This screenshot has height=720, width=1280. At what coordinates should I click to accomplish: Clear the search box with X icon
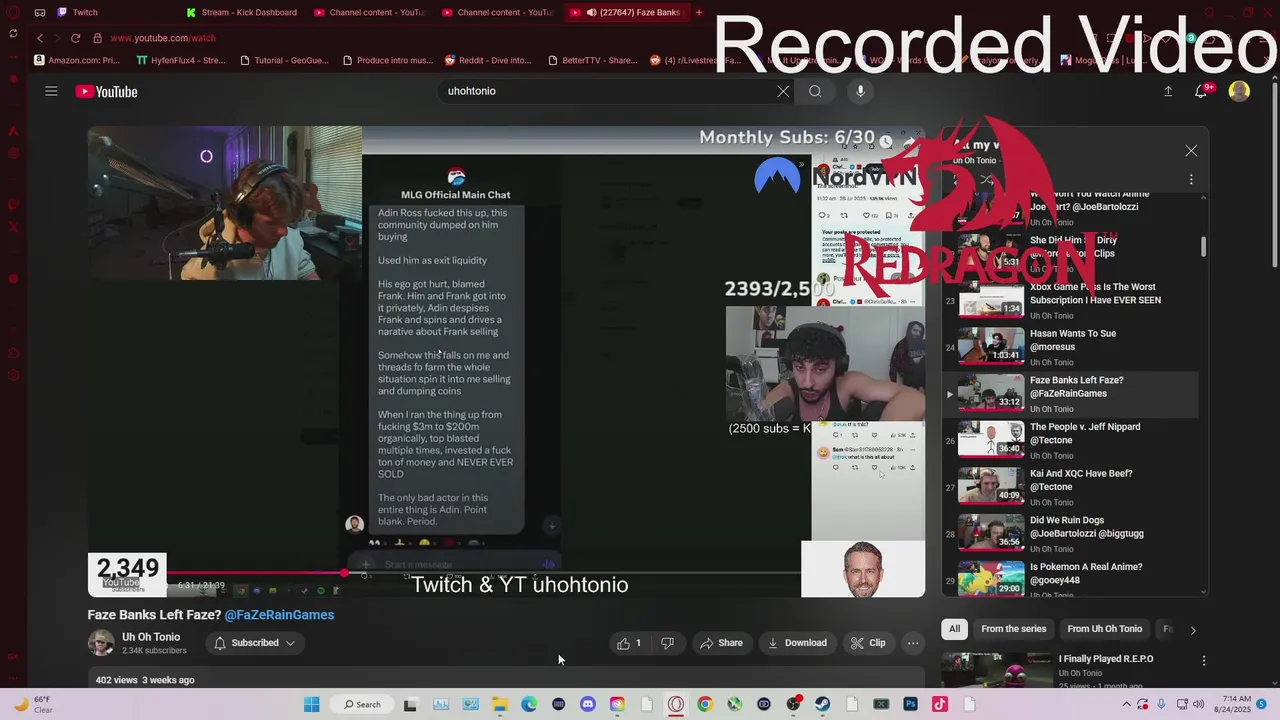coord(783,91)
